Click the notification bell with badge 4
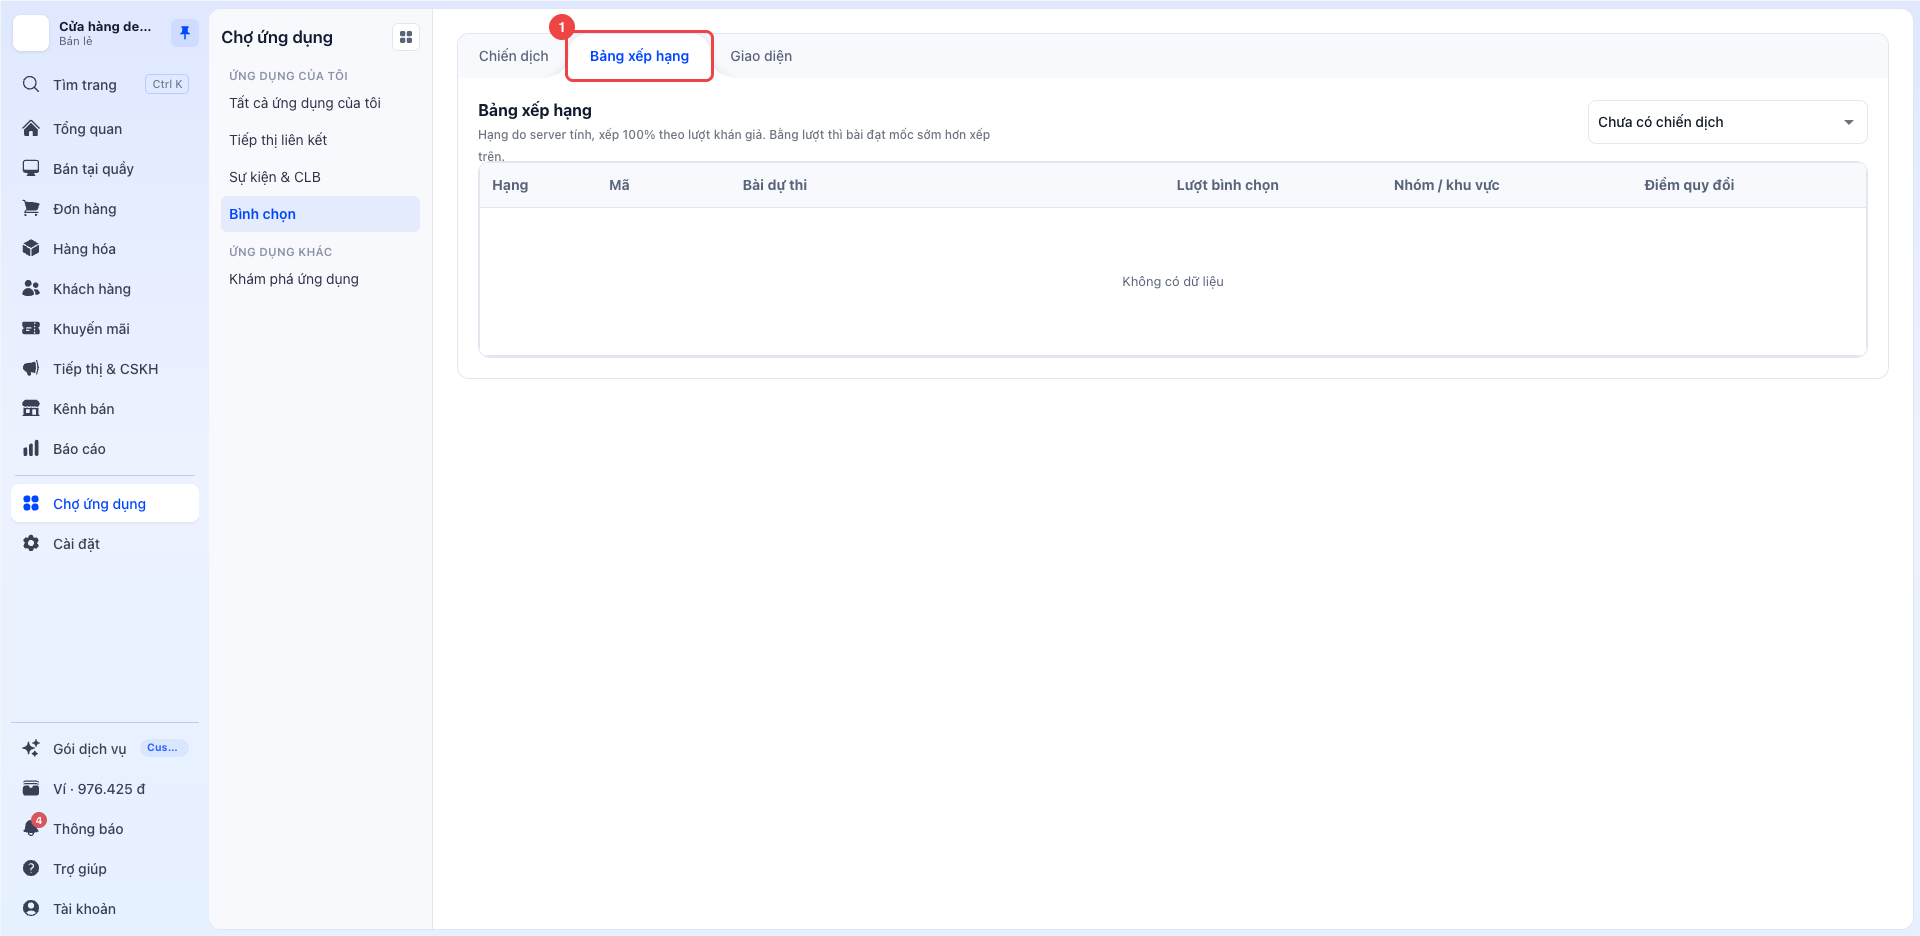This screenshot has width=1920, height=936. (32, 827)
